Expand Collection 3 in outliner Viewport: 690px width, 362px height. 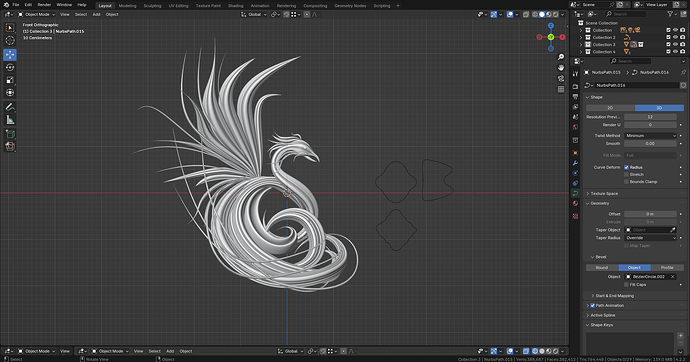point(581,44)
